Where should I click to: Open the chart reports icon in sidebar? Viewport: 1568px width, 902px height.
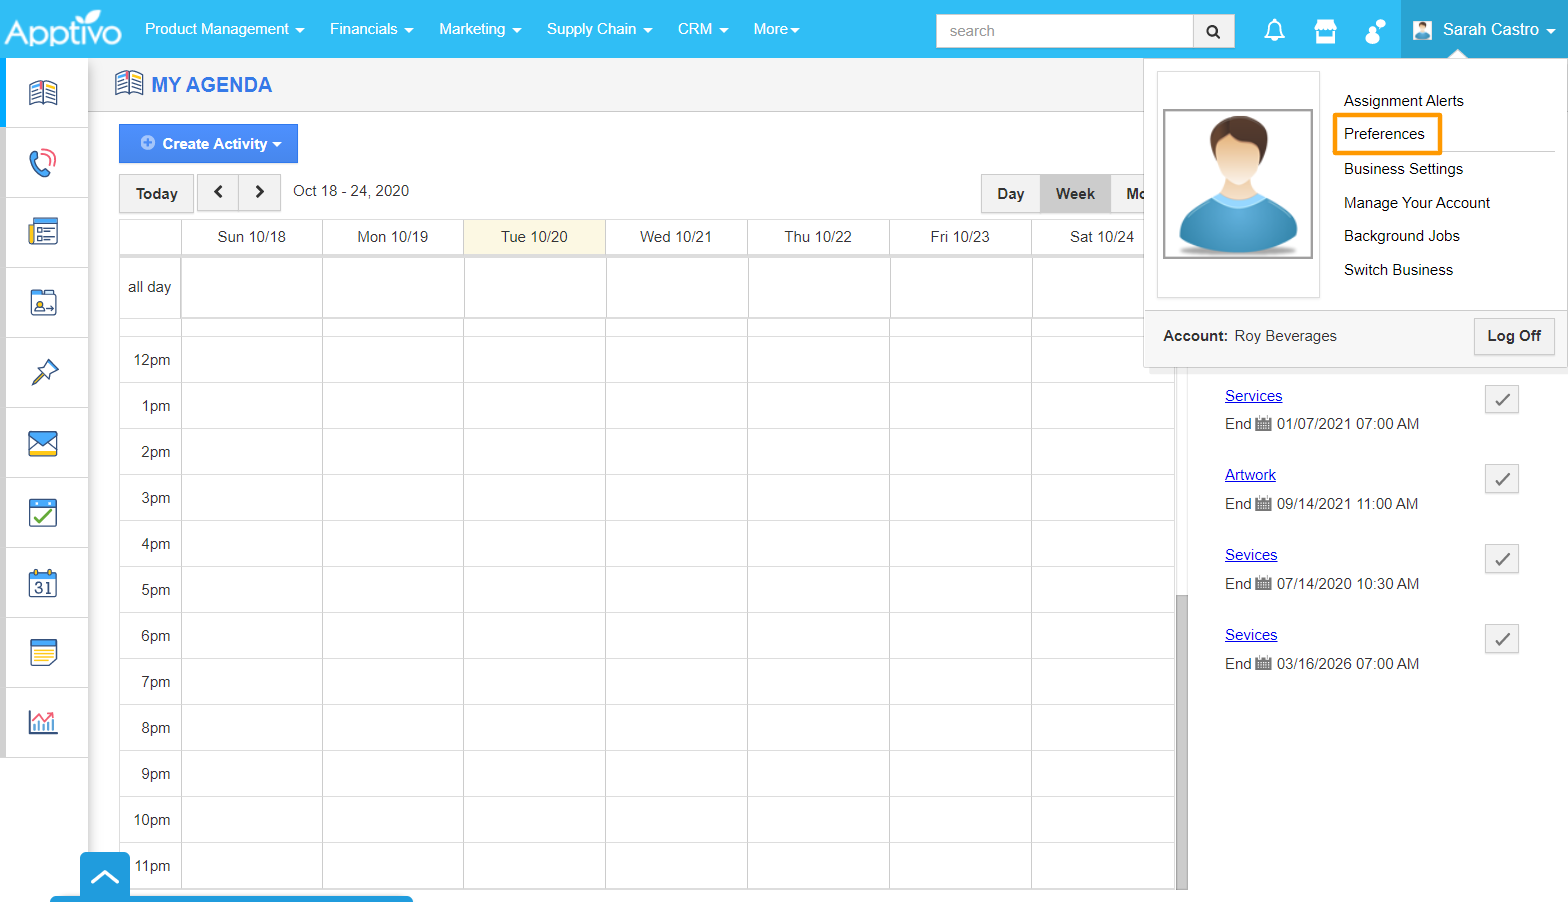click(43, 722)
